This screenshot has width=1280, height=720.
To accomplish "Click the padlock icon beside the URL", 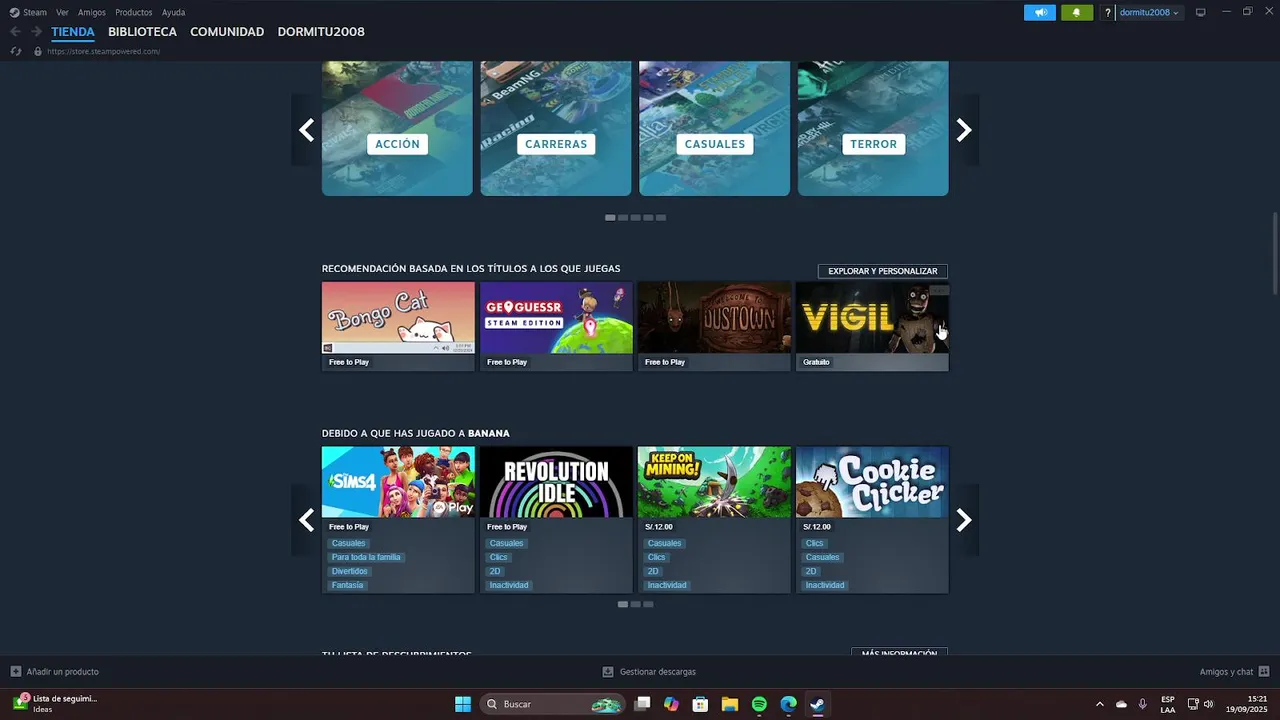I will pyautogui.click(x=38, y=51).
